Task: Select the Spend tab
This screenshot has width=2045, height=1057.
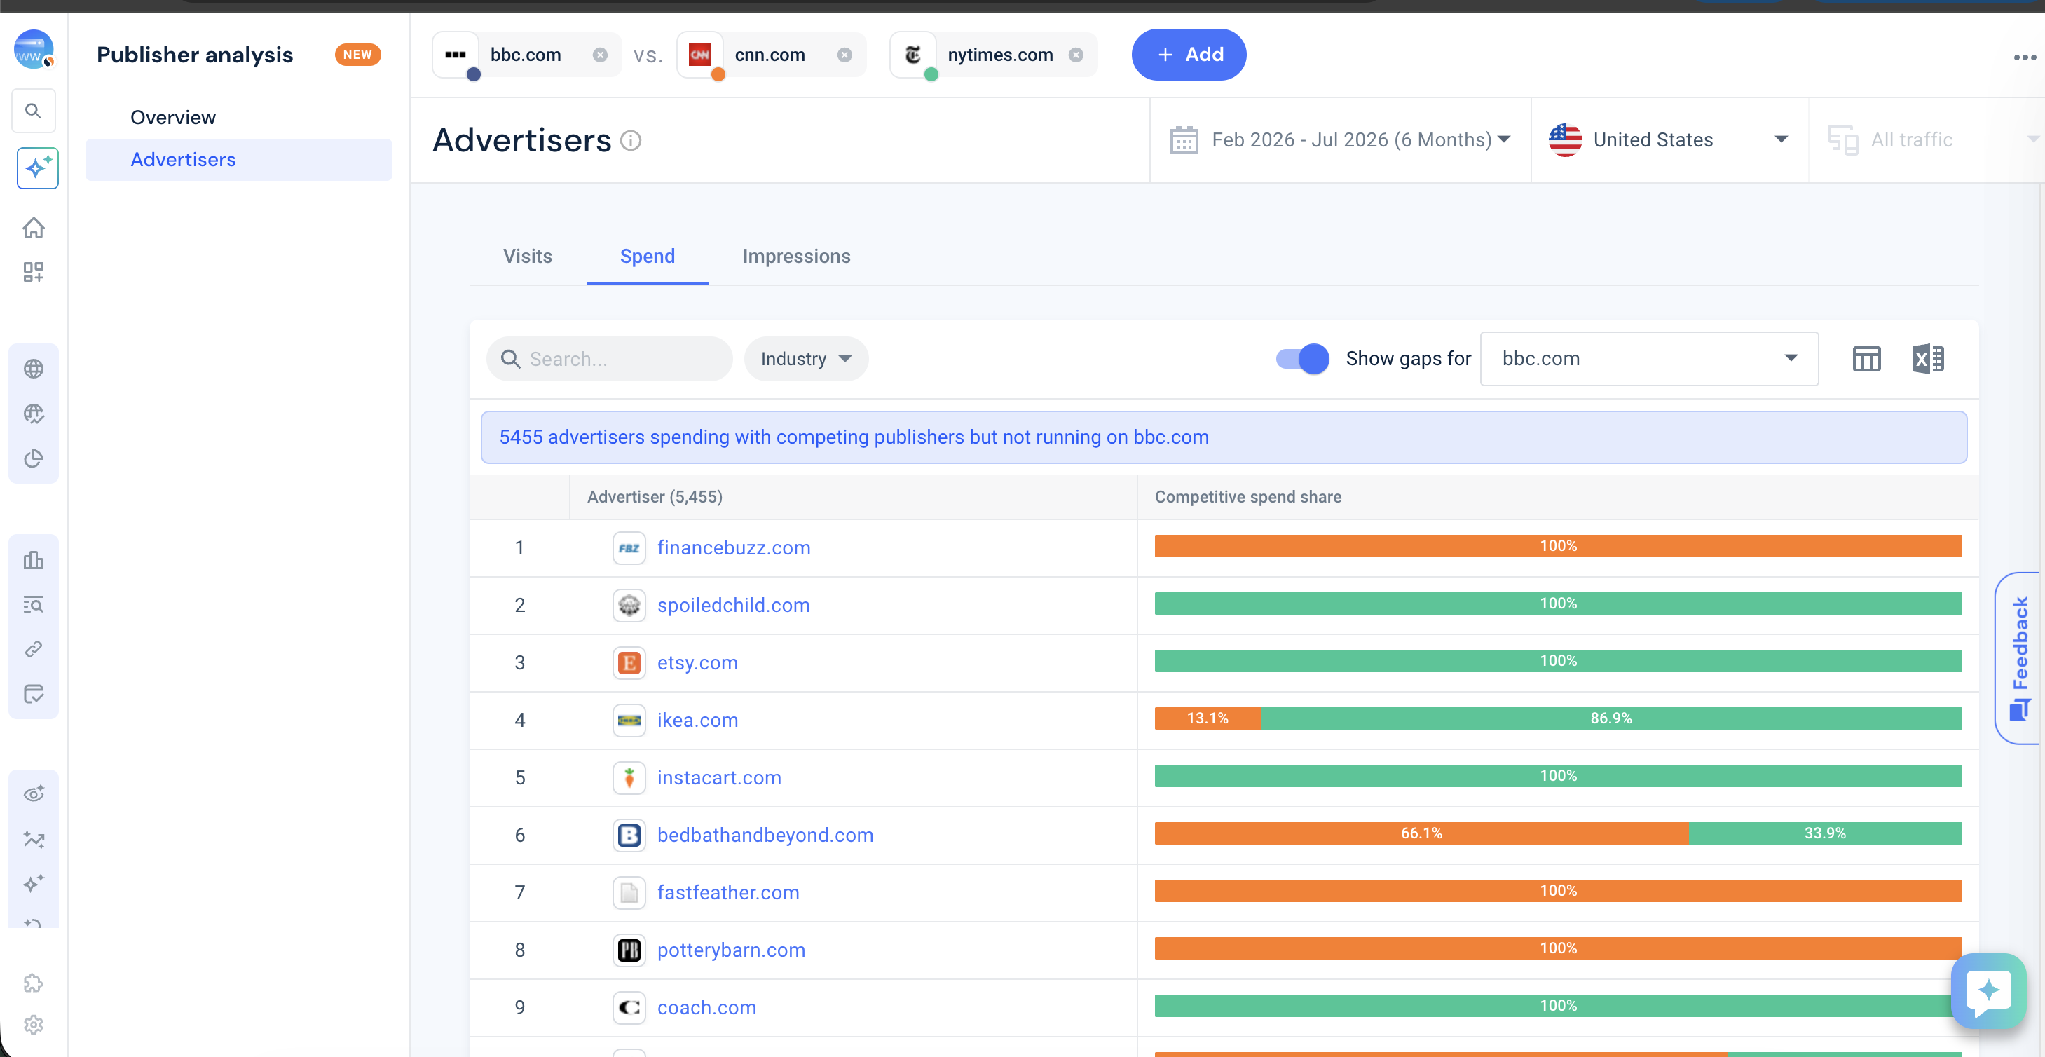Action: (648, 257)
